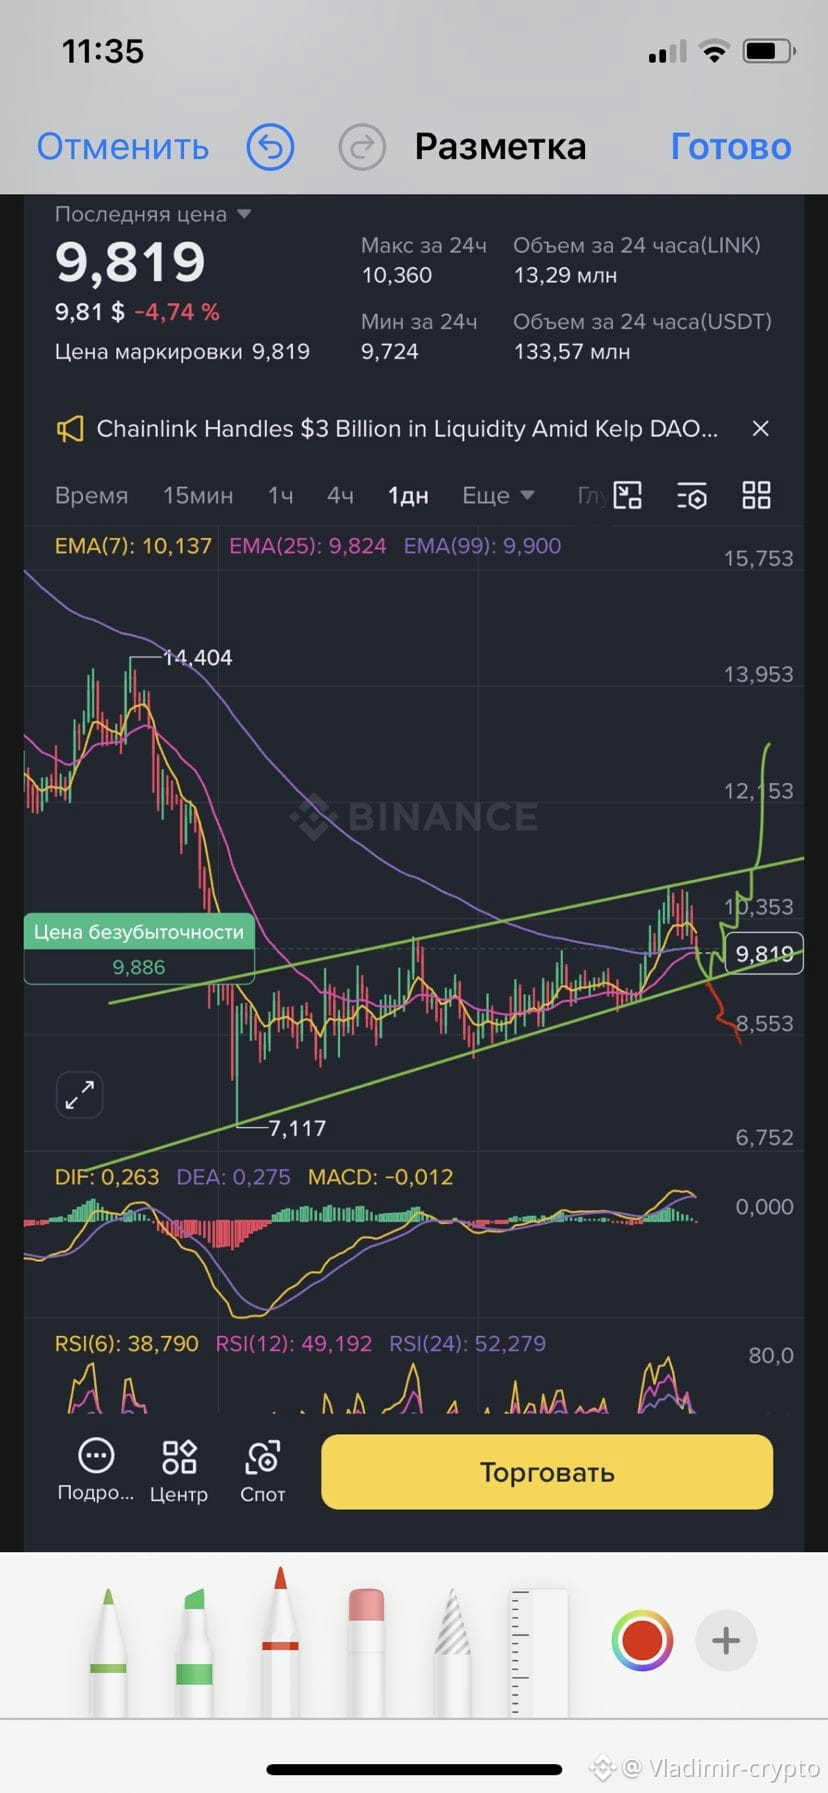Tap the 7,117 low price marker
This screenshot has height=1793, width=828.
tap(297, 1129)
